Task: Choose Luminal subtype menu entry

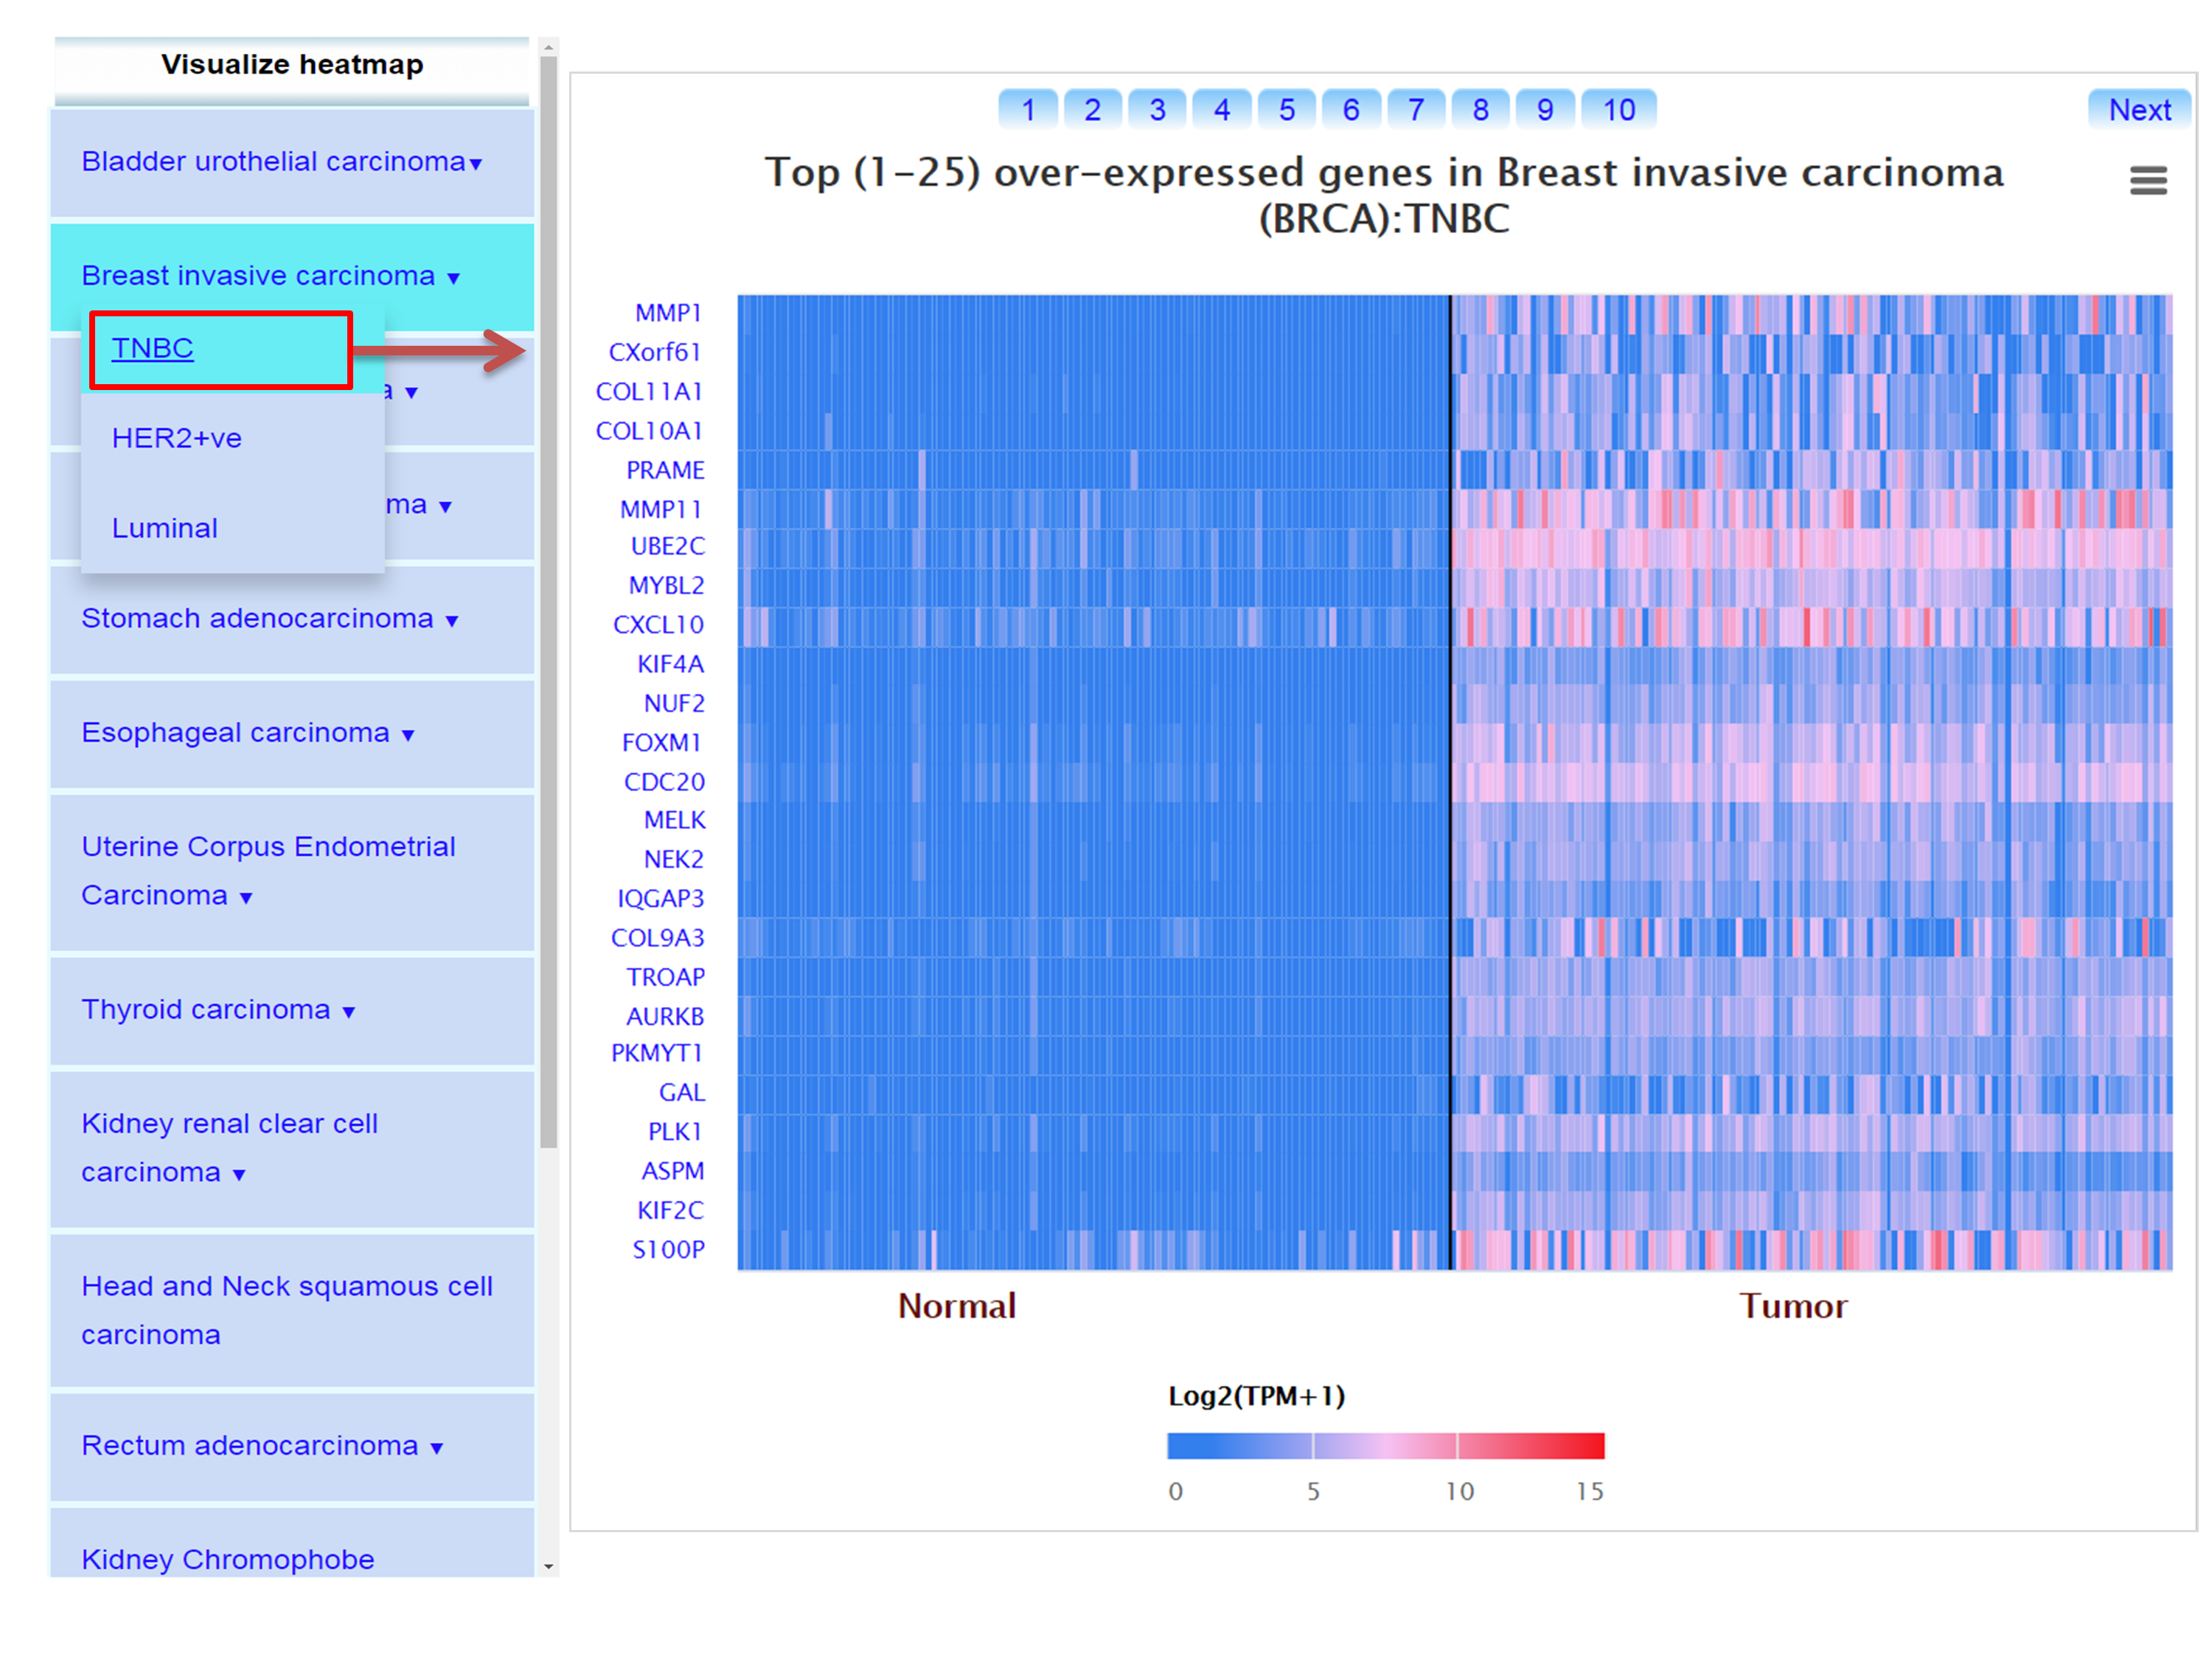Action: pos(165,528)
